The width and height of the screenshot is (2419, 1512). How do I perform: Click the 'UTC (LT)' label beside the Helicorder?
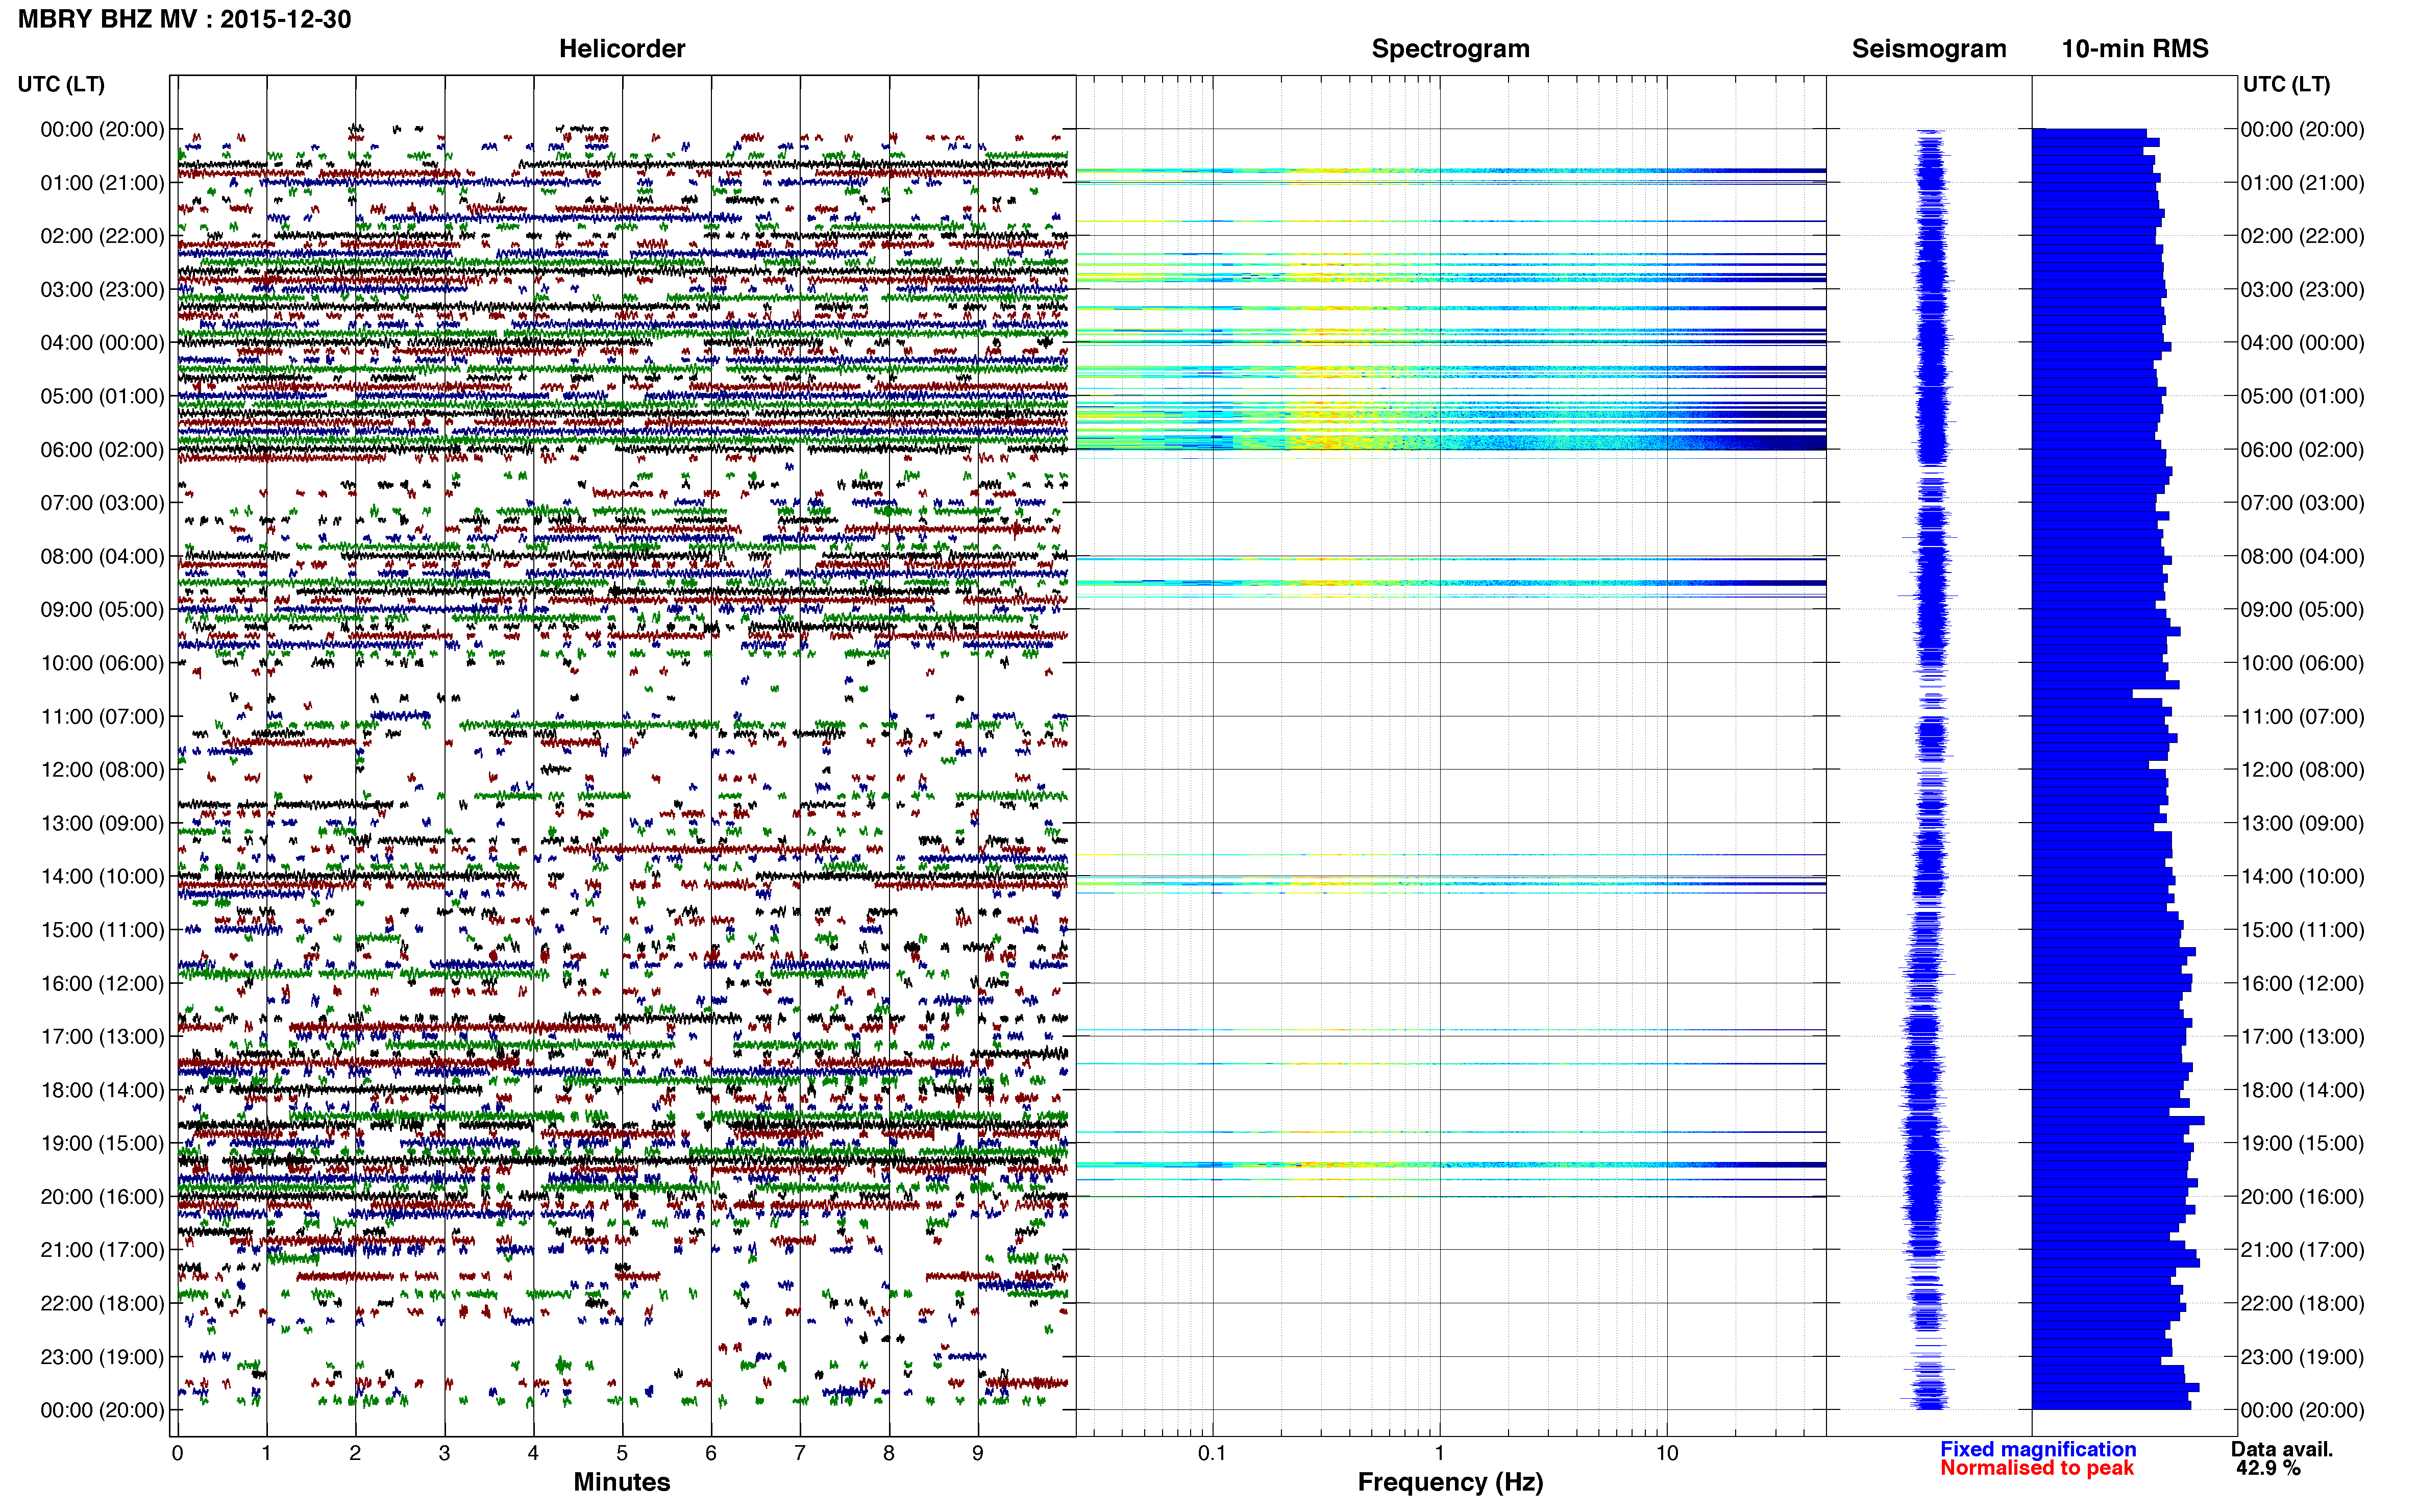pos(61,84)
